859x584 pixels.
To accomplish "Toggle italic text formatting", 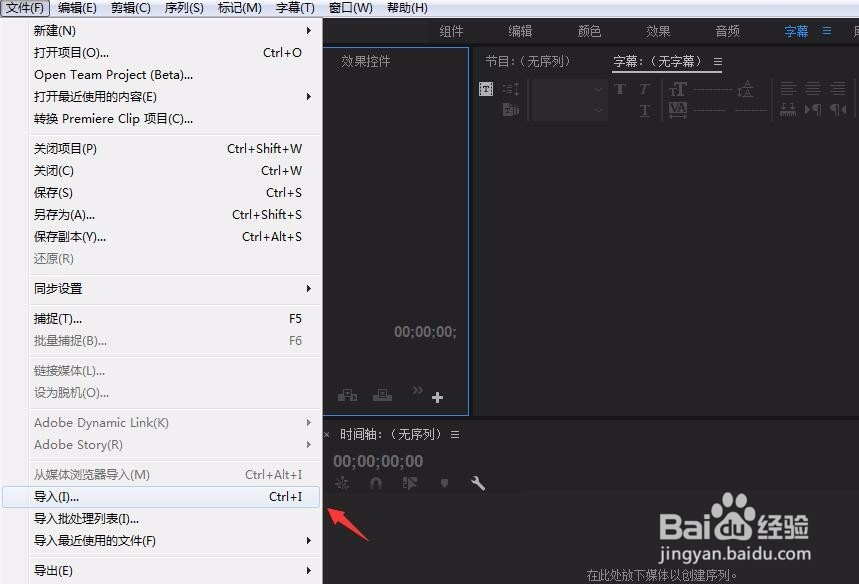I will point(645,89).
